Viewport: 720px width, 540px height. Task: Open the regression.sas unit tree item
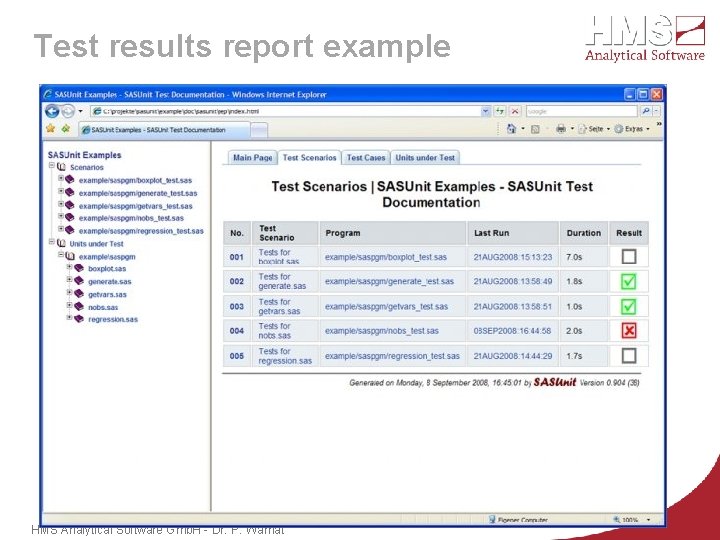(113, 320)
